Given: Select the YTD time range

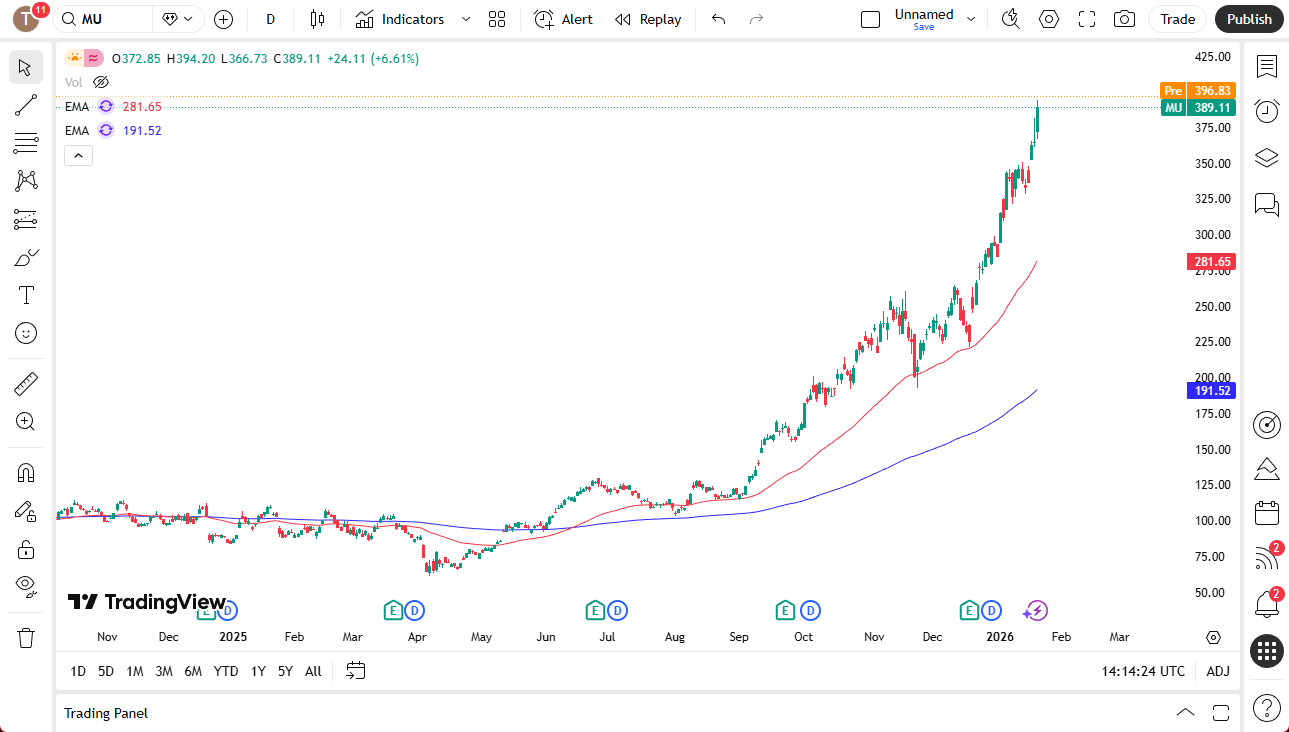Looking at the screenshot, I should click(226, 671).
